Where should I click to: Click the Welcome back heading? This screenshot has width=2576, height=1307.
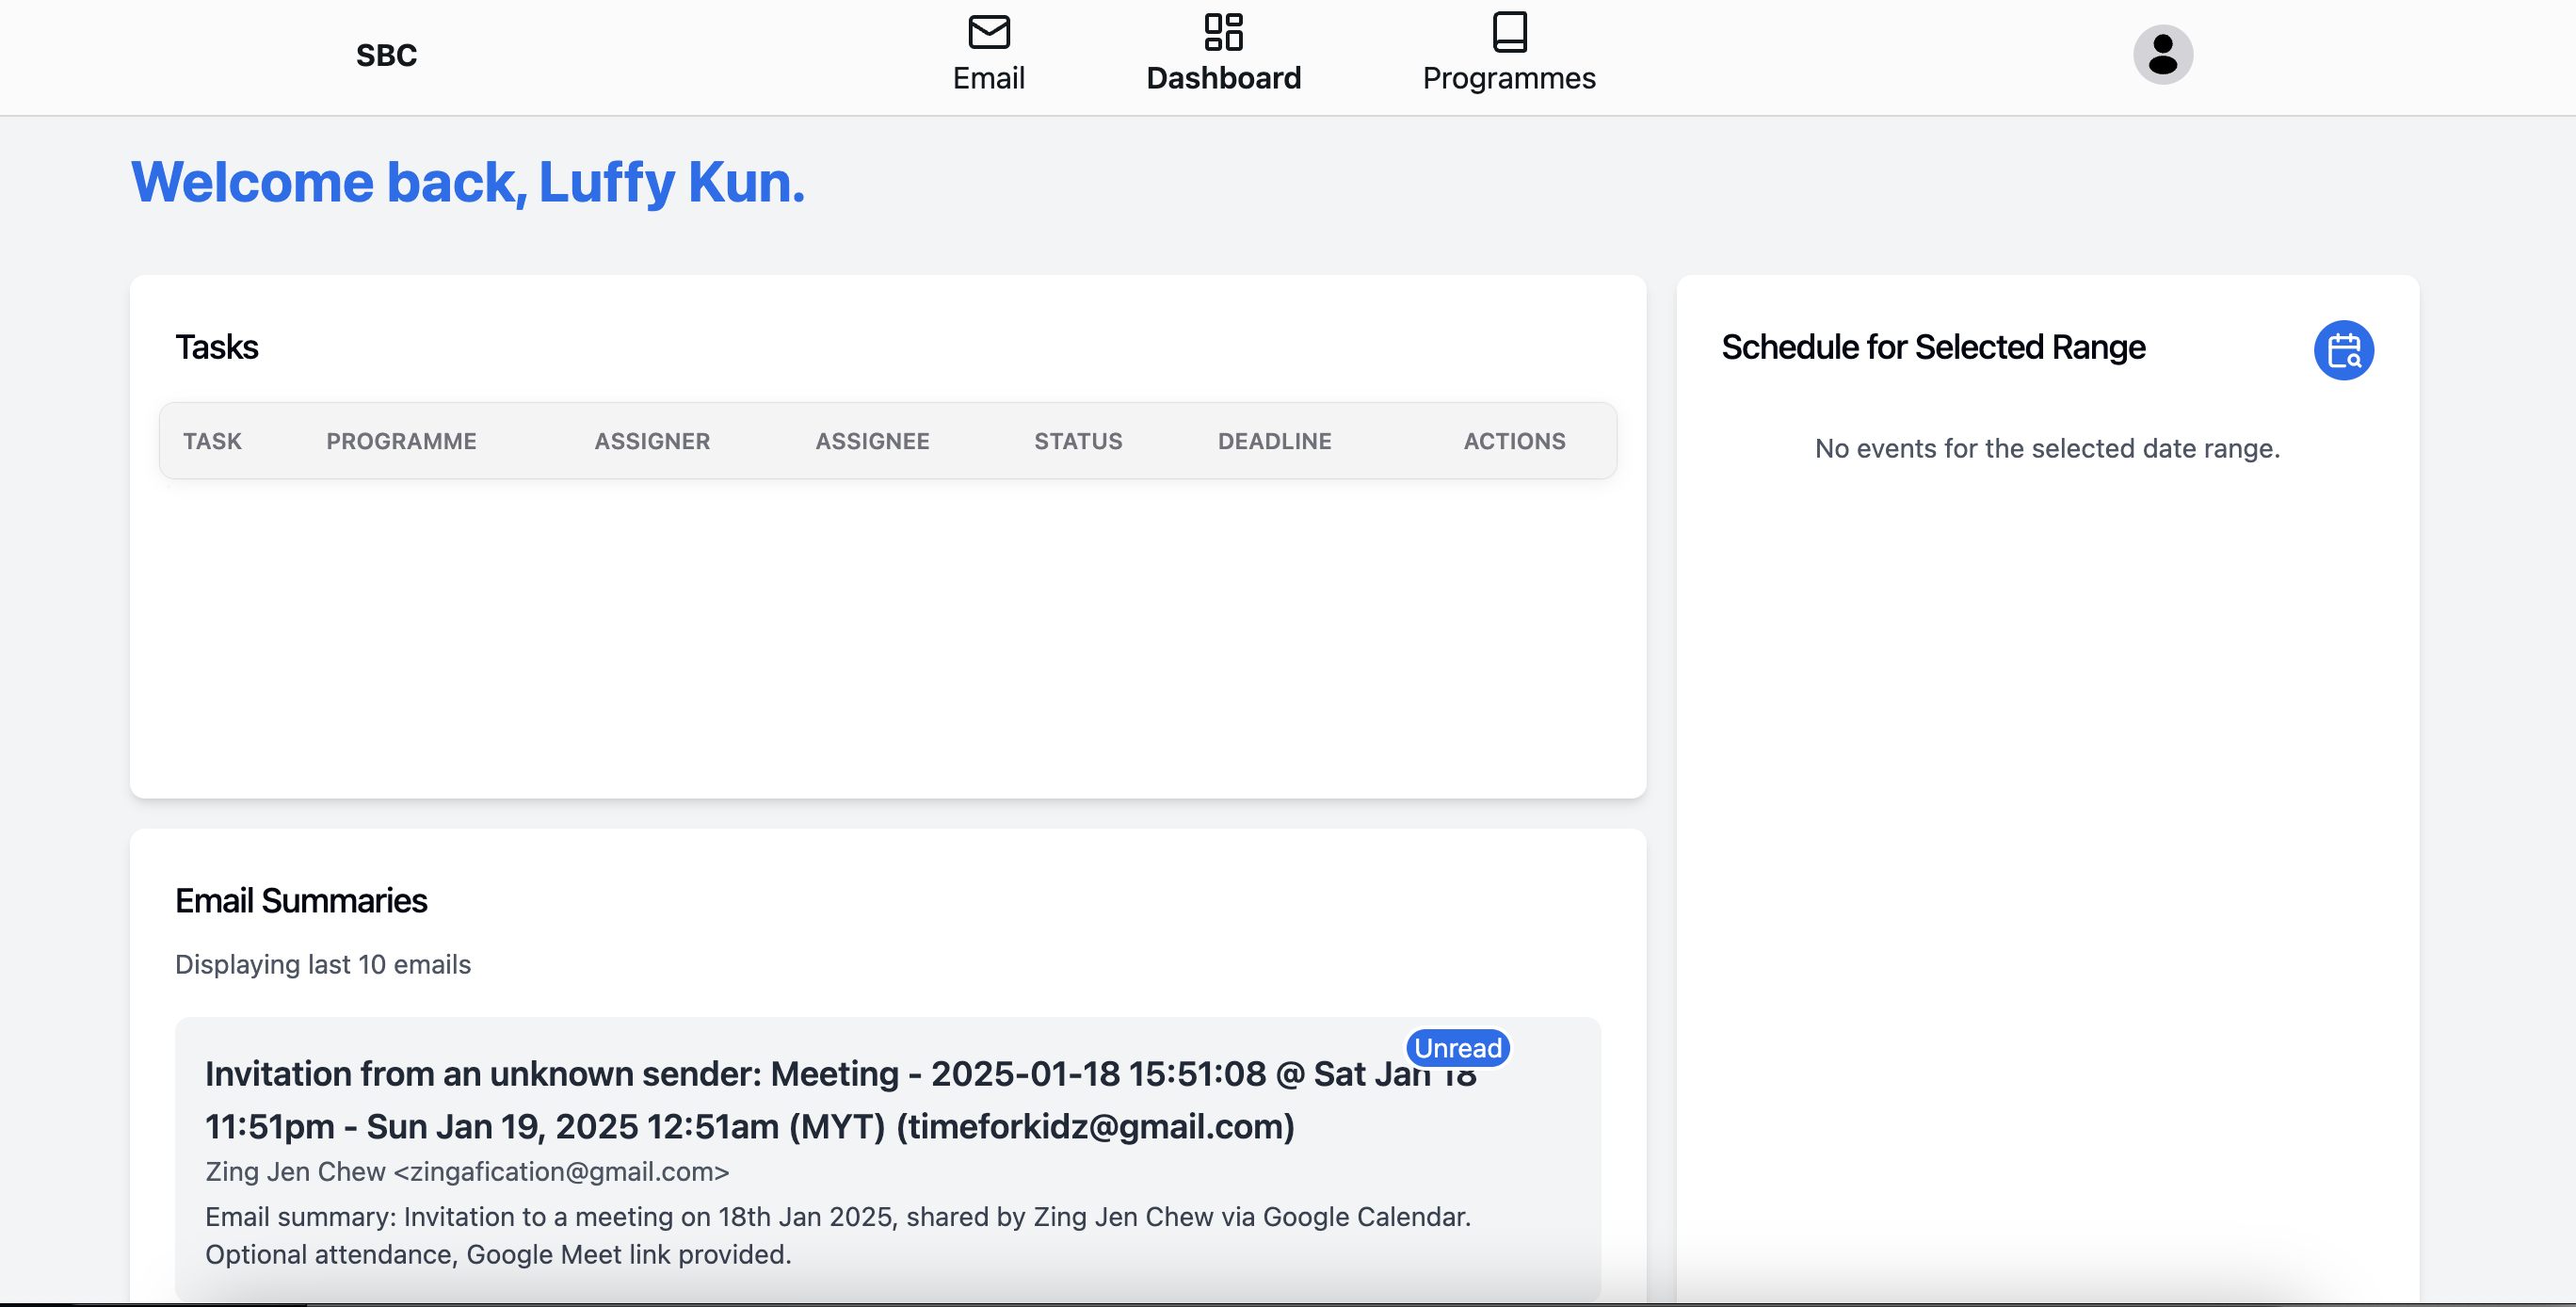(467, 182)
